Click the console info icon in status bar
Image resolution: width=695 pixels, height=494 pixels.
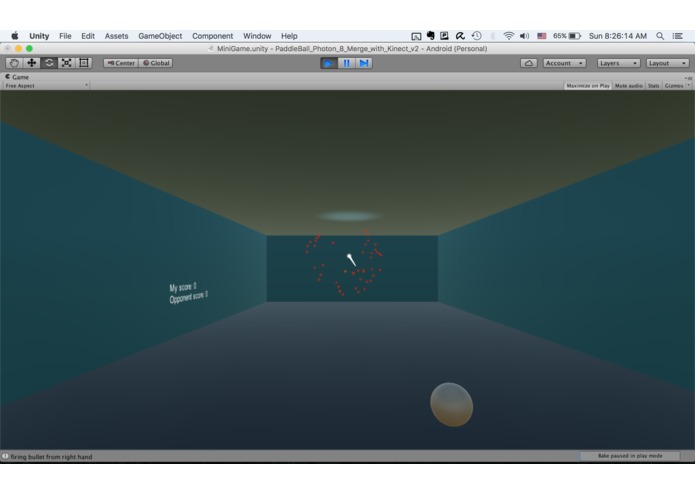pyautogui.click(x=5, y=456)
